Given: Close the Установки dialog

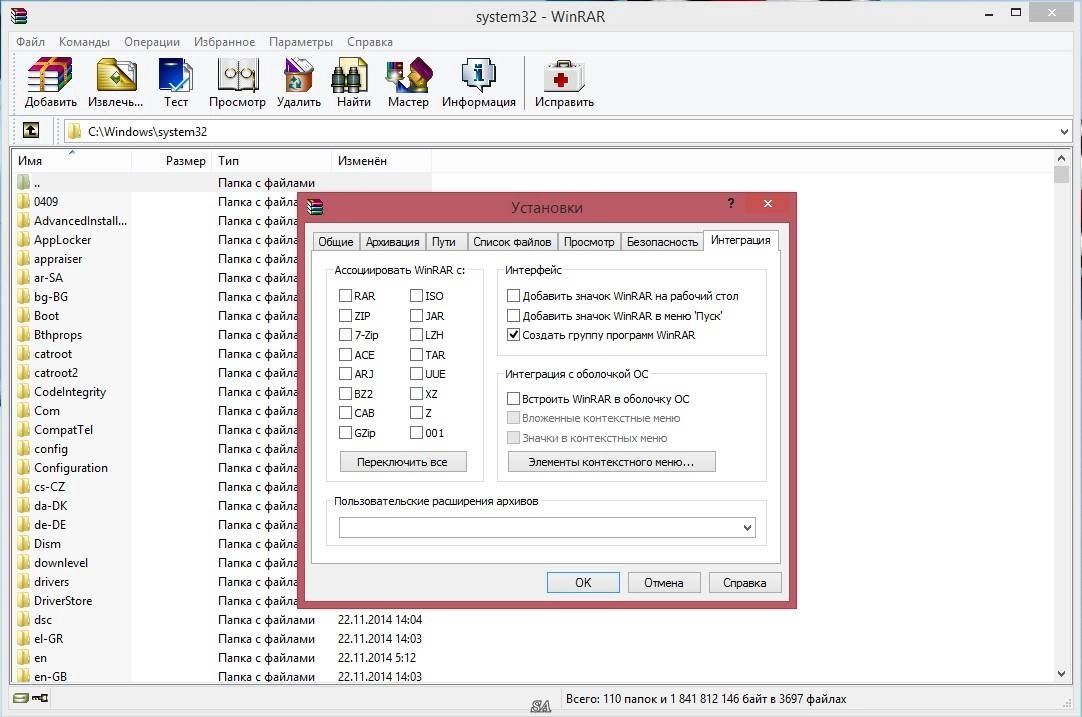Looking at the screenshot, I should 767,203.
